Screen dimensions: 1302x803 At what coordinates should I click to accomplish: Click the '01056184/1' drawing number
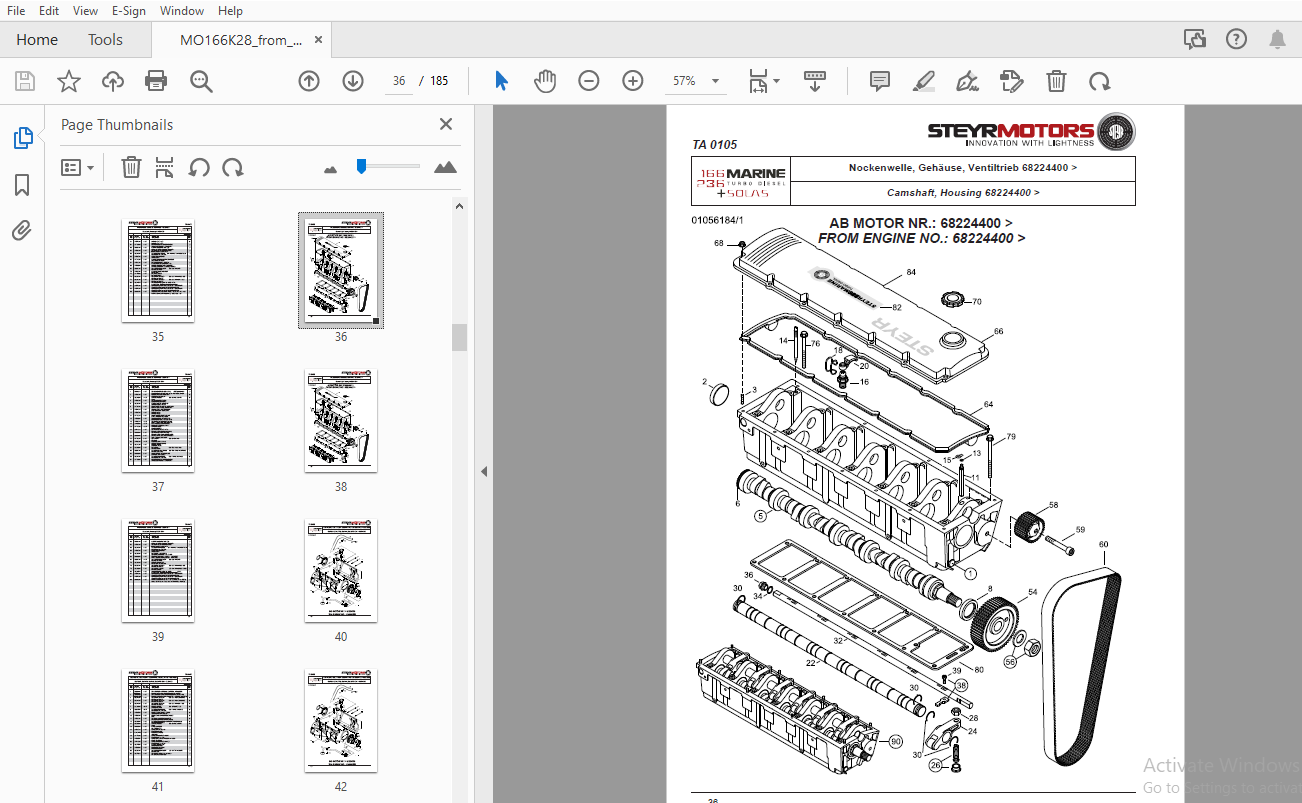tap(717, 219)
